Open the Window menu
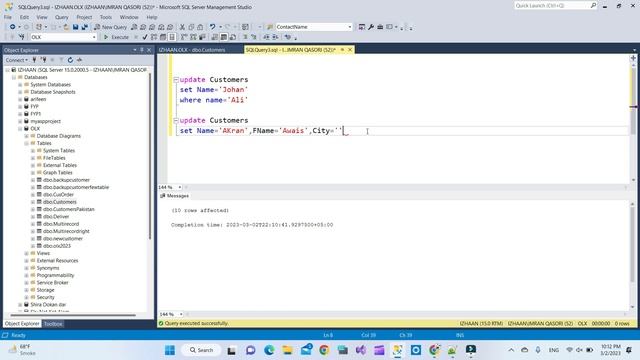The height and width of the screenshot is (360, 640). click(x=129, y=17)
